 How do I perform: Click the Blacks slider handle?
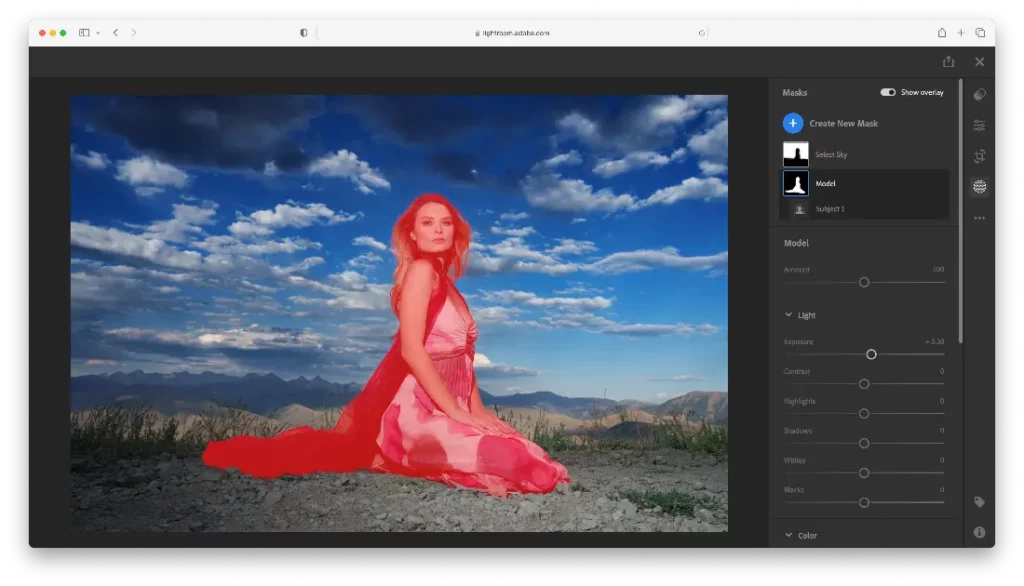[x=864, y=502]
